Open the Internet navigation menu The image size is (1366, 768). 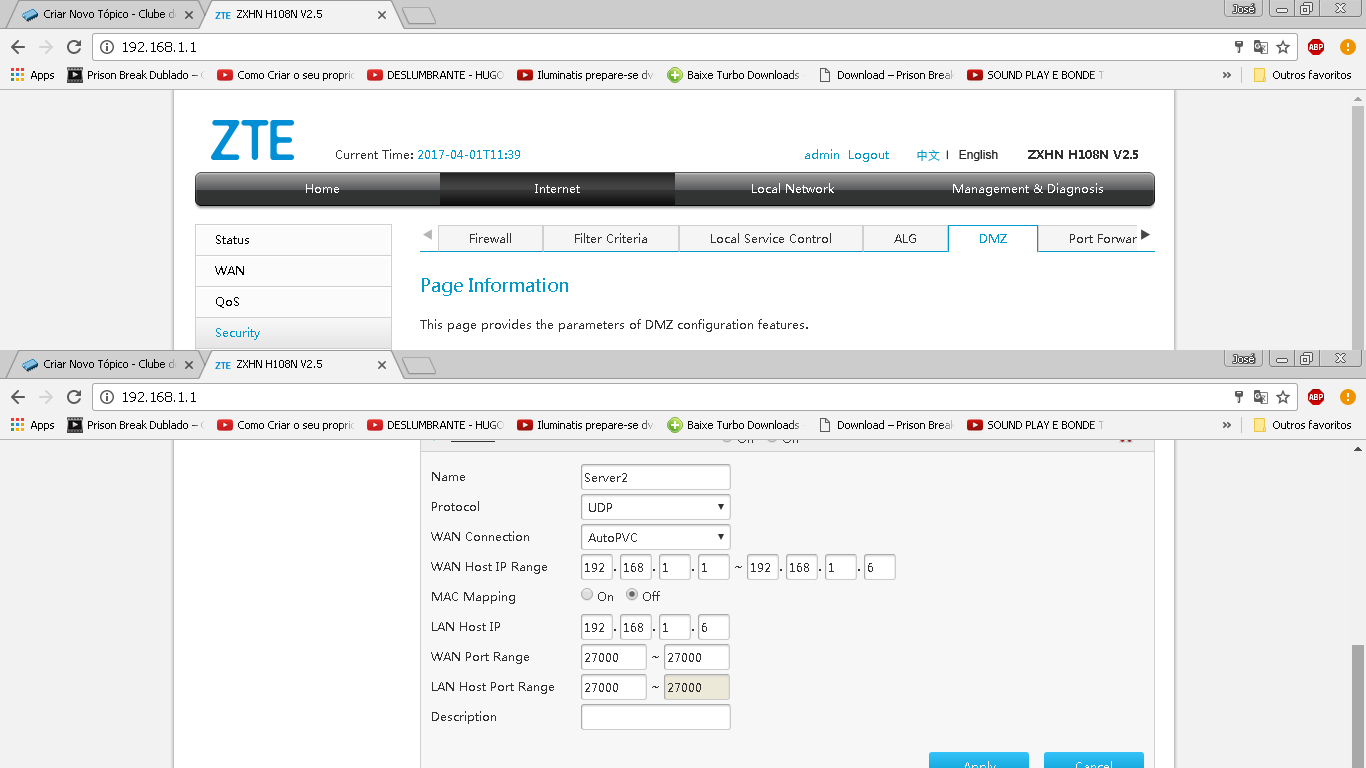557,189
